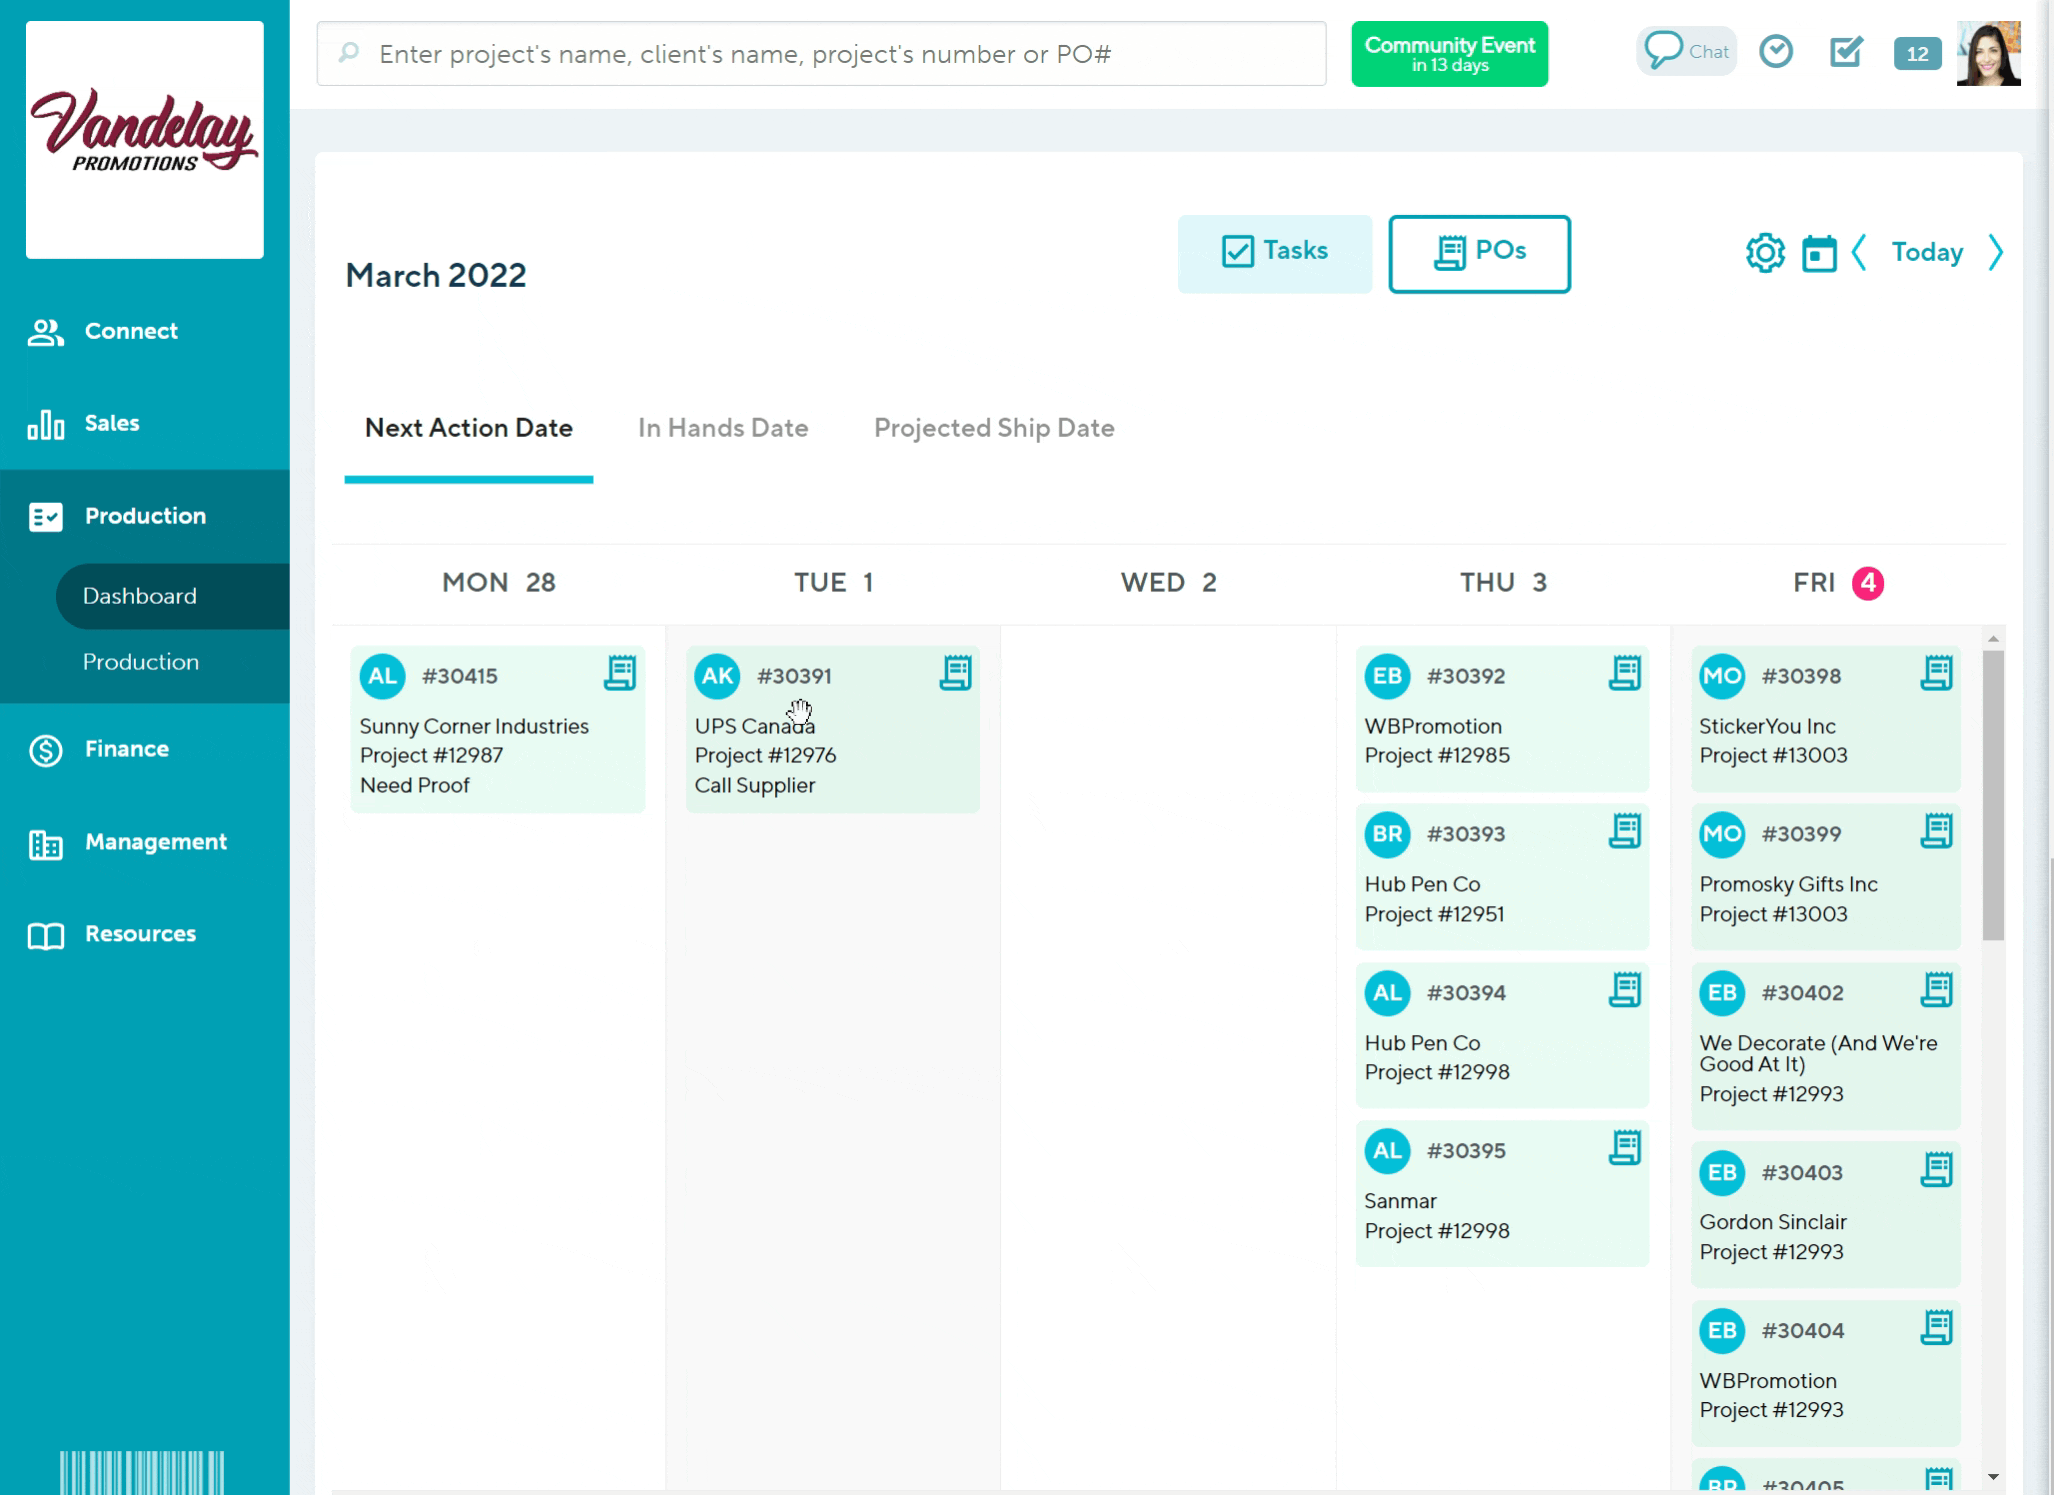Click the project search input field
The height and width of the screenshot is (1495, 2054).
point(820,54)
